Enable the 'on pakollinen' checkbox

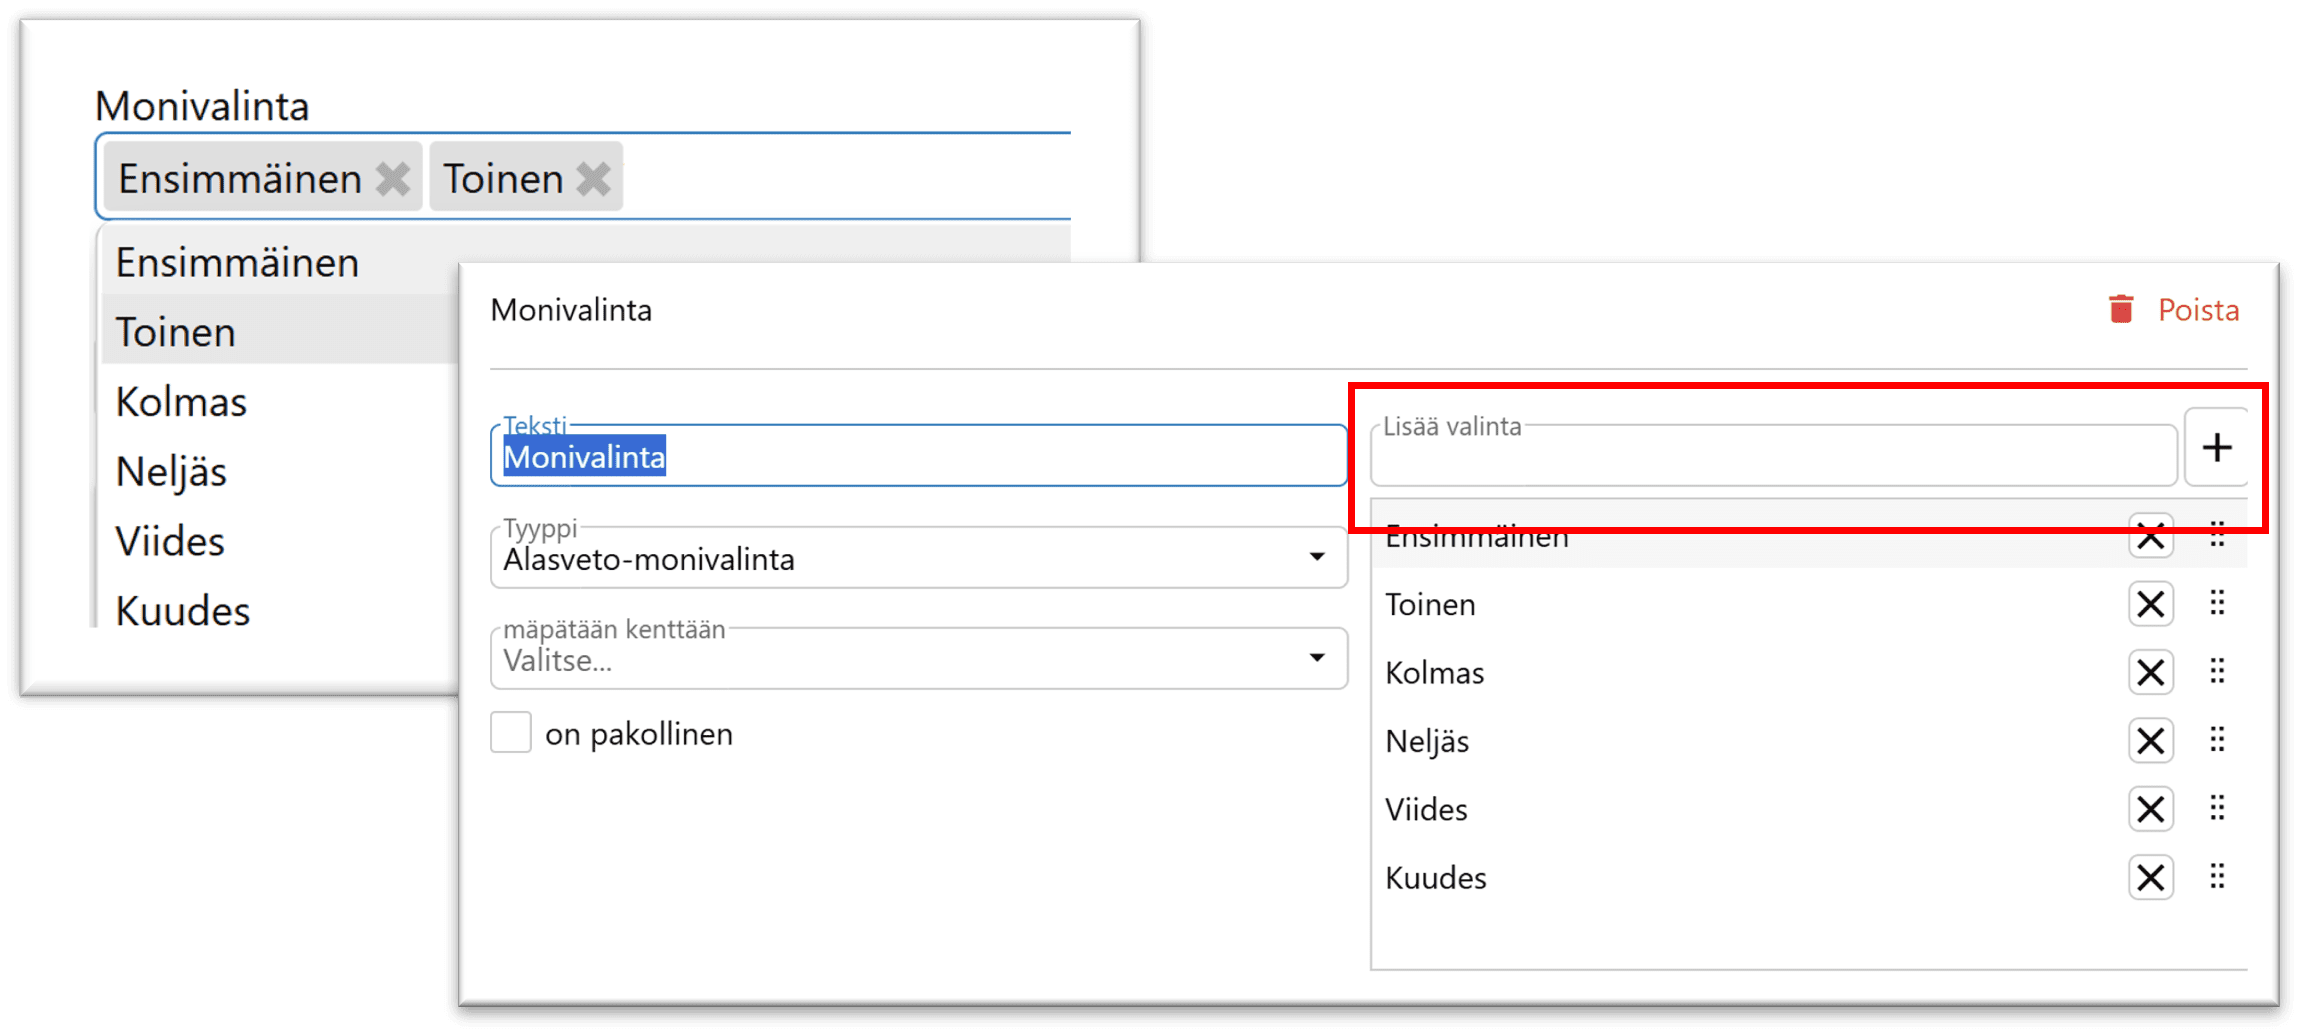(x=511, y=733)
